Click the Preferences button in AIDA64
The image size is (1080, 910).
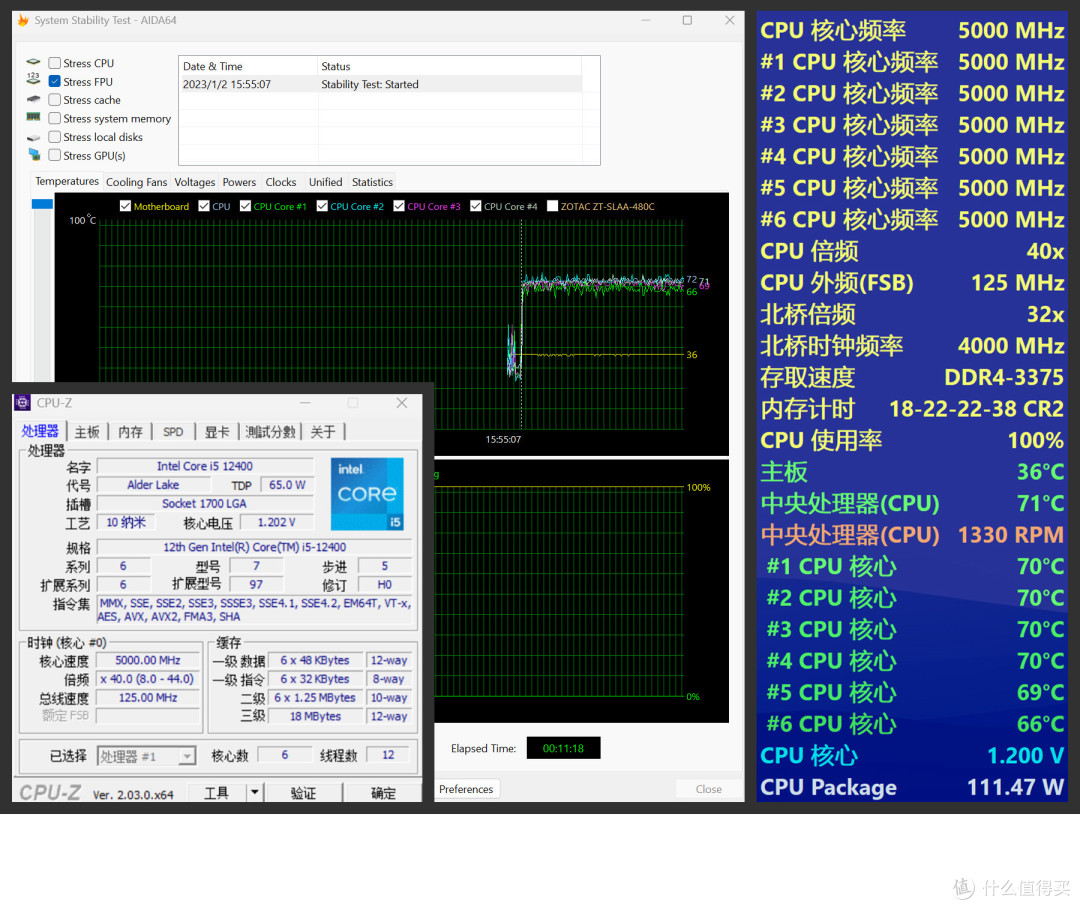[466, 789]
